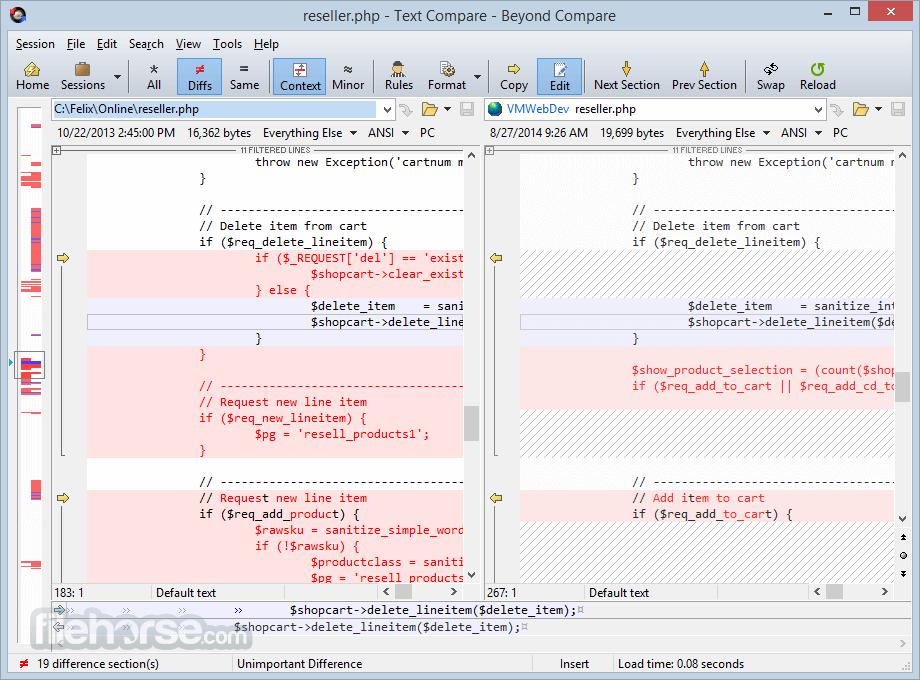This screenshot has width=920, height=680.
Task: Click the VMWebDev globe icon
Action: pos(495,109)
